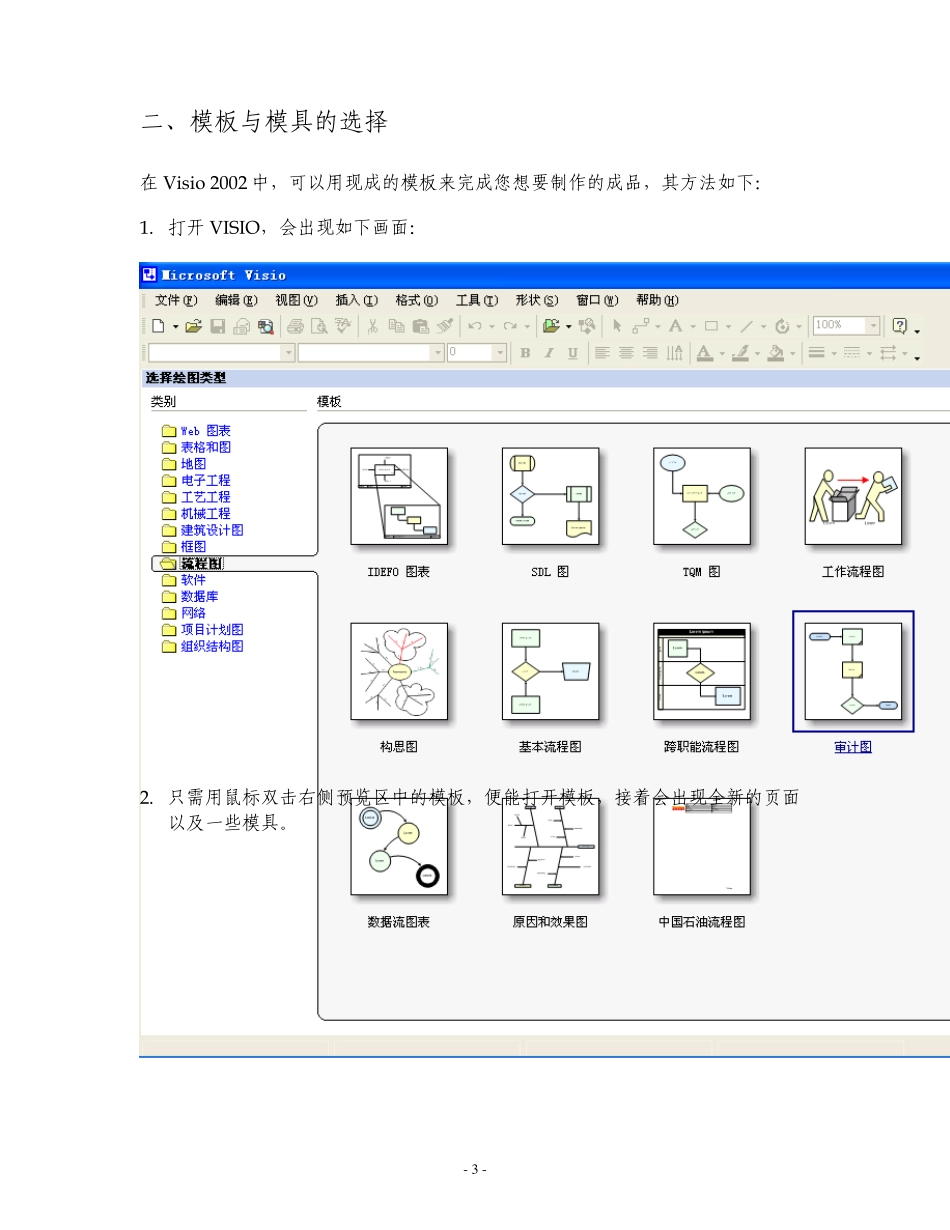The height and width of the screenshot is (1230, 950).
Task: Select the 基本流程图 template thumbnail
Action: coord(550,671)
